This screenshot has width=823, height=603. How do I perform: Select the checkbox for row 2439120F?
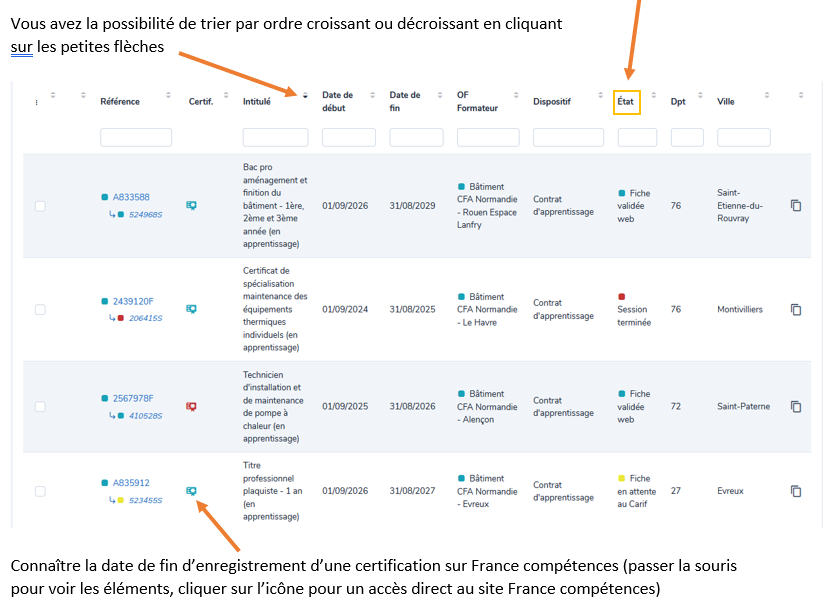point(40,310)
